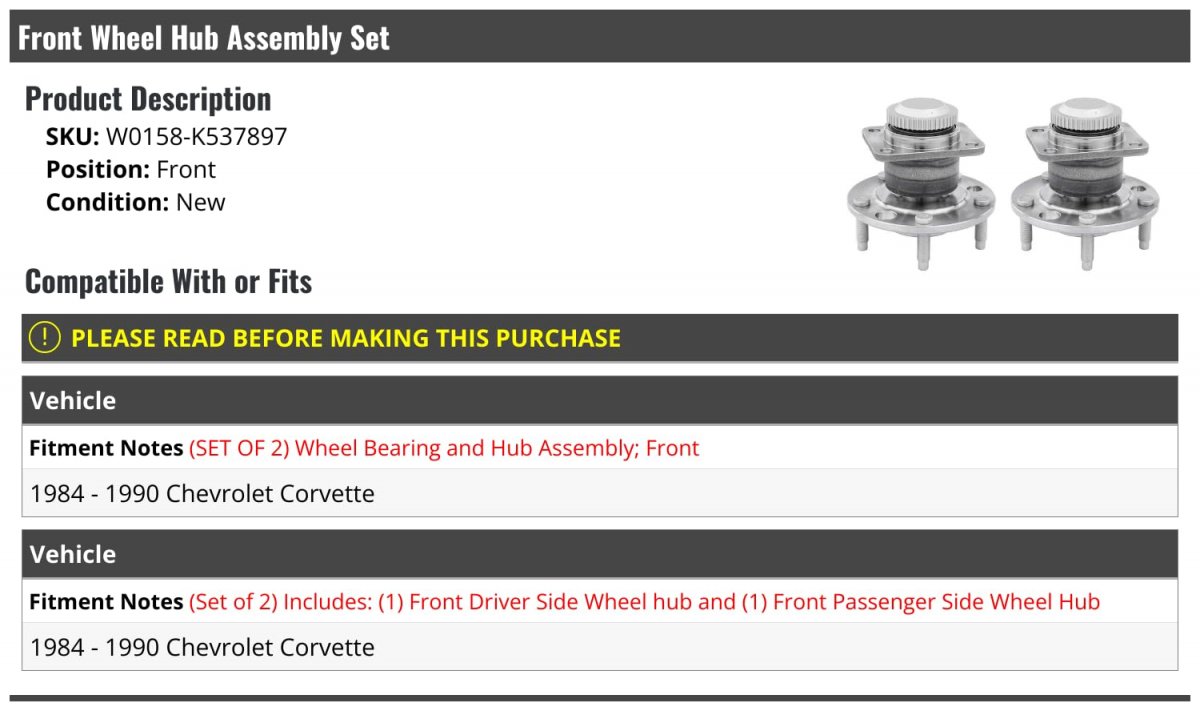Viewport: 1200px width, 711px height.
Task: Click the SKU W0158-K537897 text
Action: [166, 137]
